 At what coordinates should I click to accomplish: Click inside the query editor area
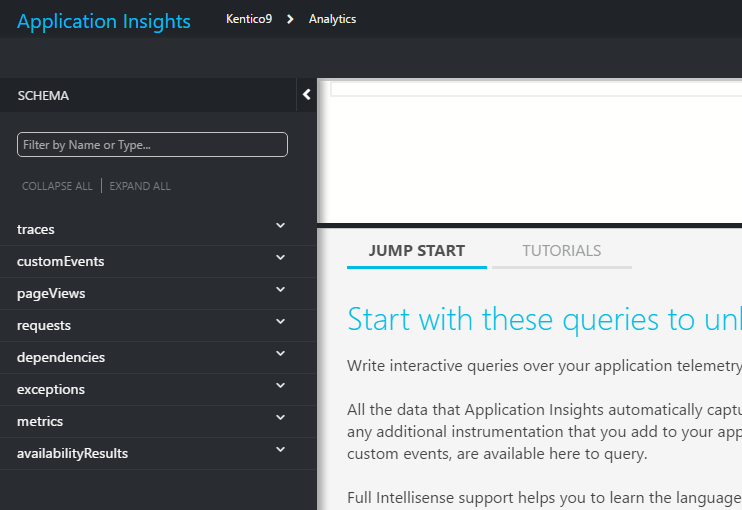pos(530,151)
